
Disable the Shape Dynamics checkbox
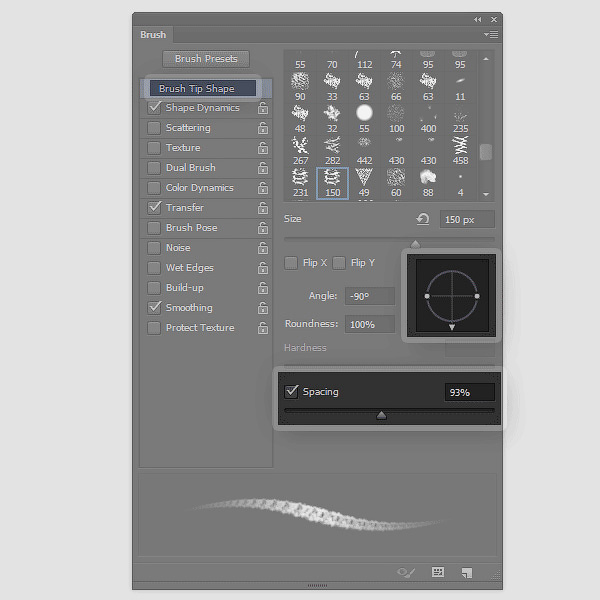pos(154,108)
